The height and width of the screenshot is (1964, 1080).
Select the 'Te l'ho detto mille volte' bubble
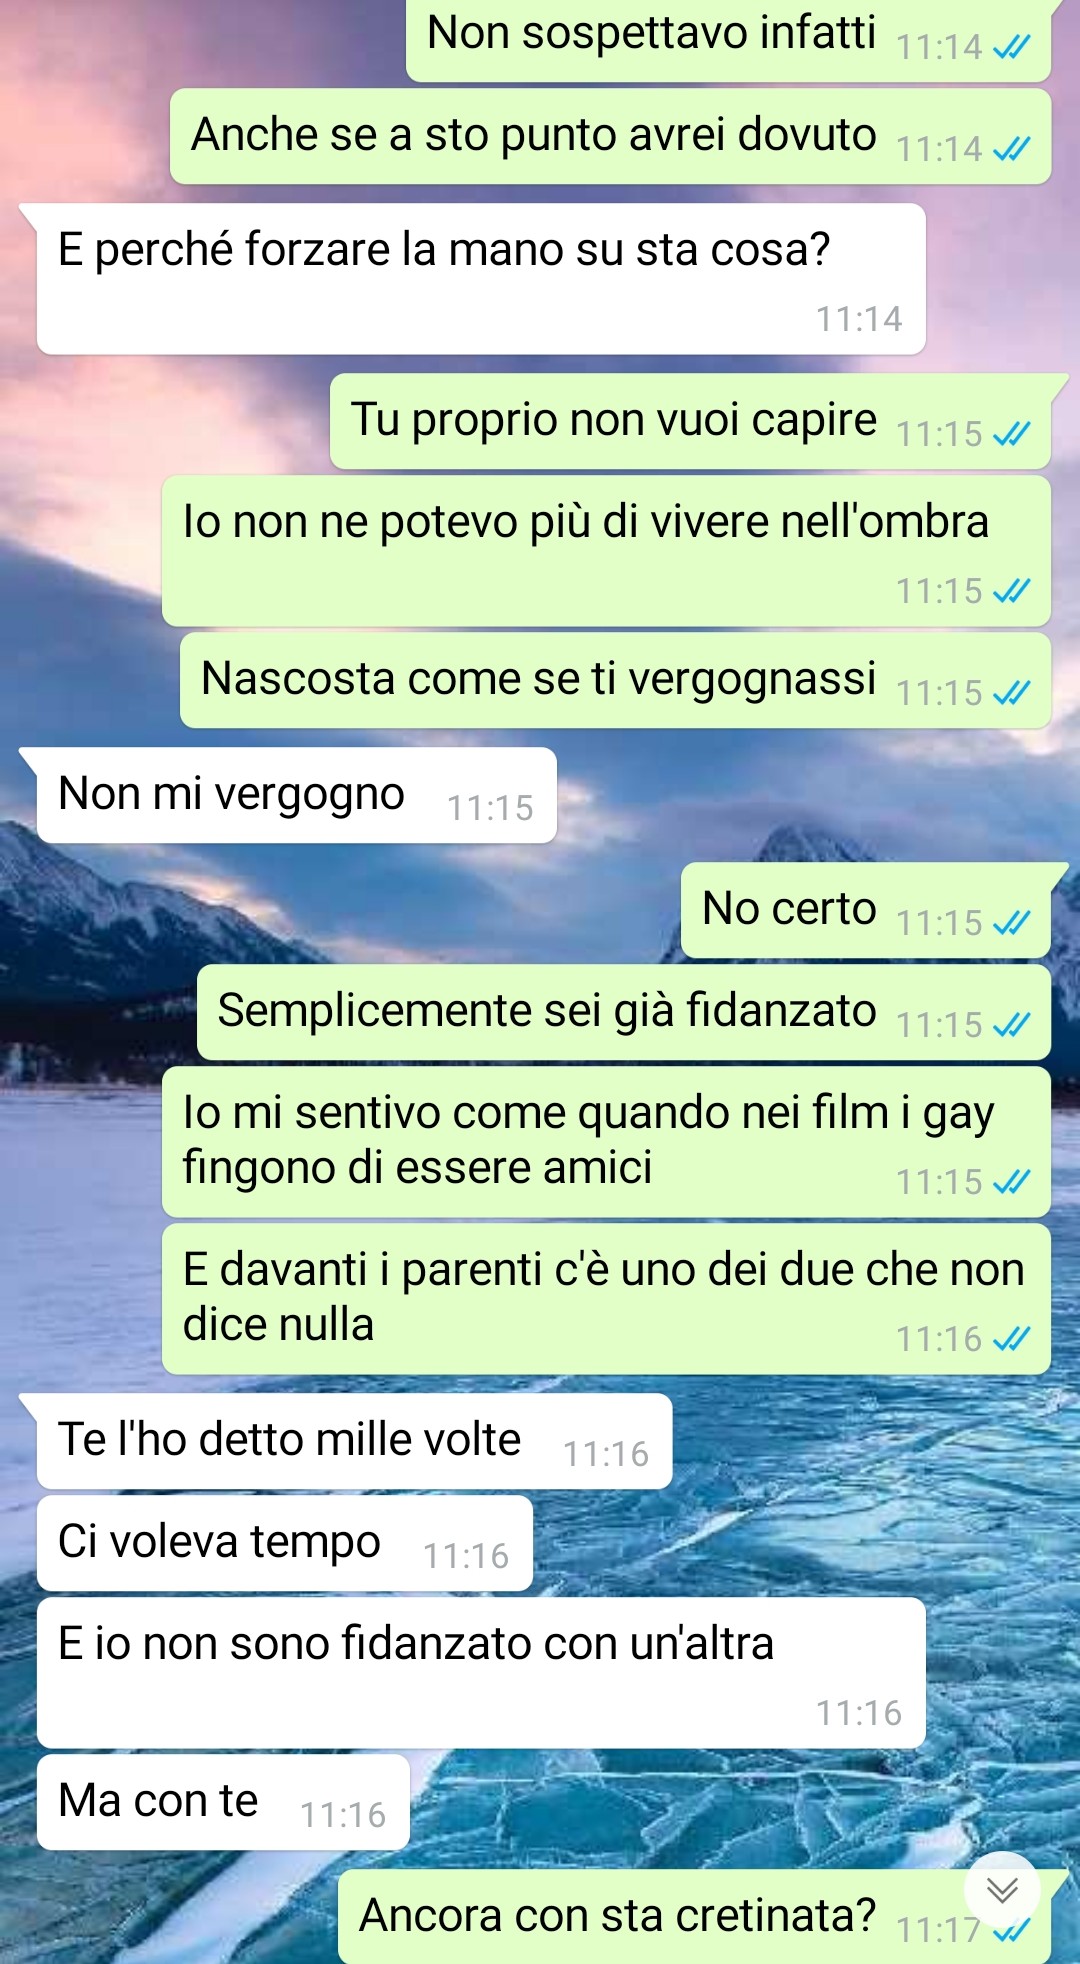coord(354,1441)
